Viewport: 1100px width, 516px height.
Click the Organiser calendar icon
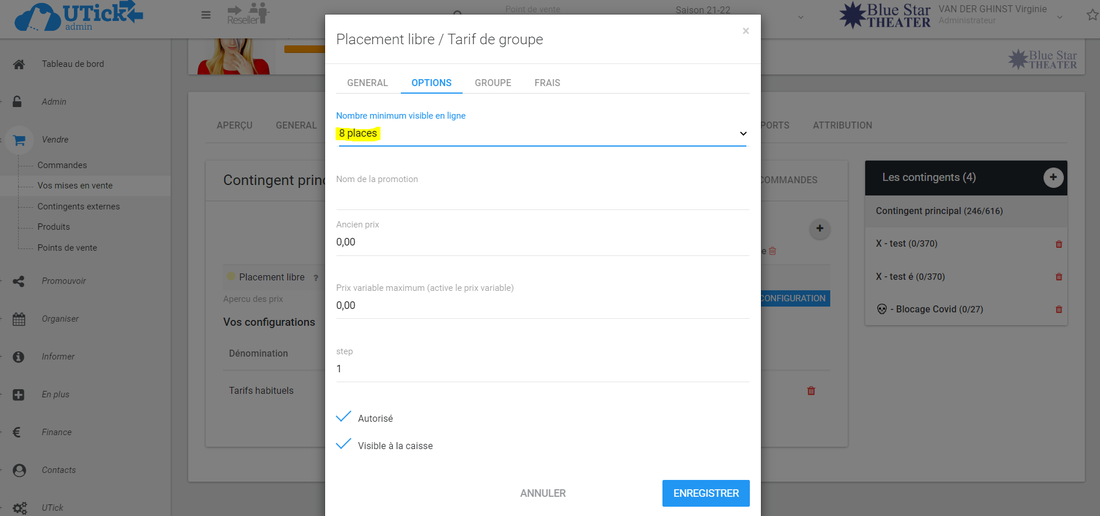(19, 319)
